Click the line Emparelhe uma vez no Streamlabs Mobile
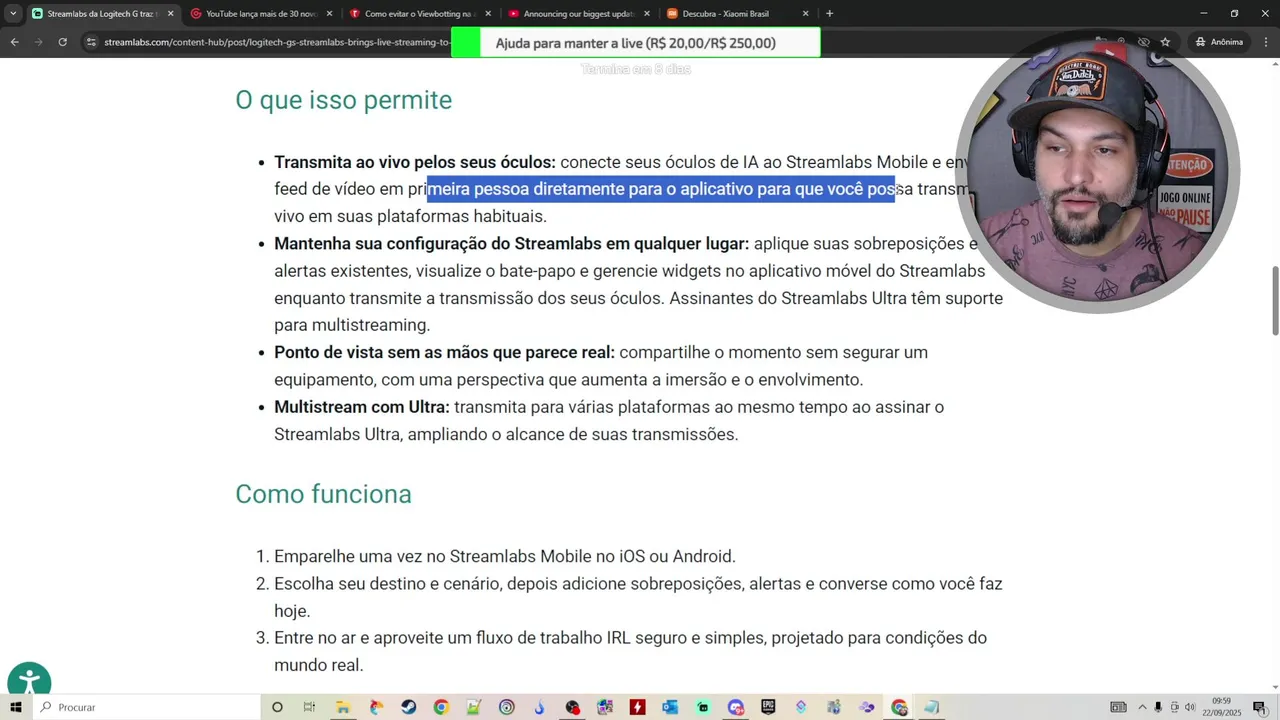1280x720 pixels. 505,556
